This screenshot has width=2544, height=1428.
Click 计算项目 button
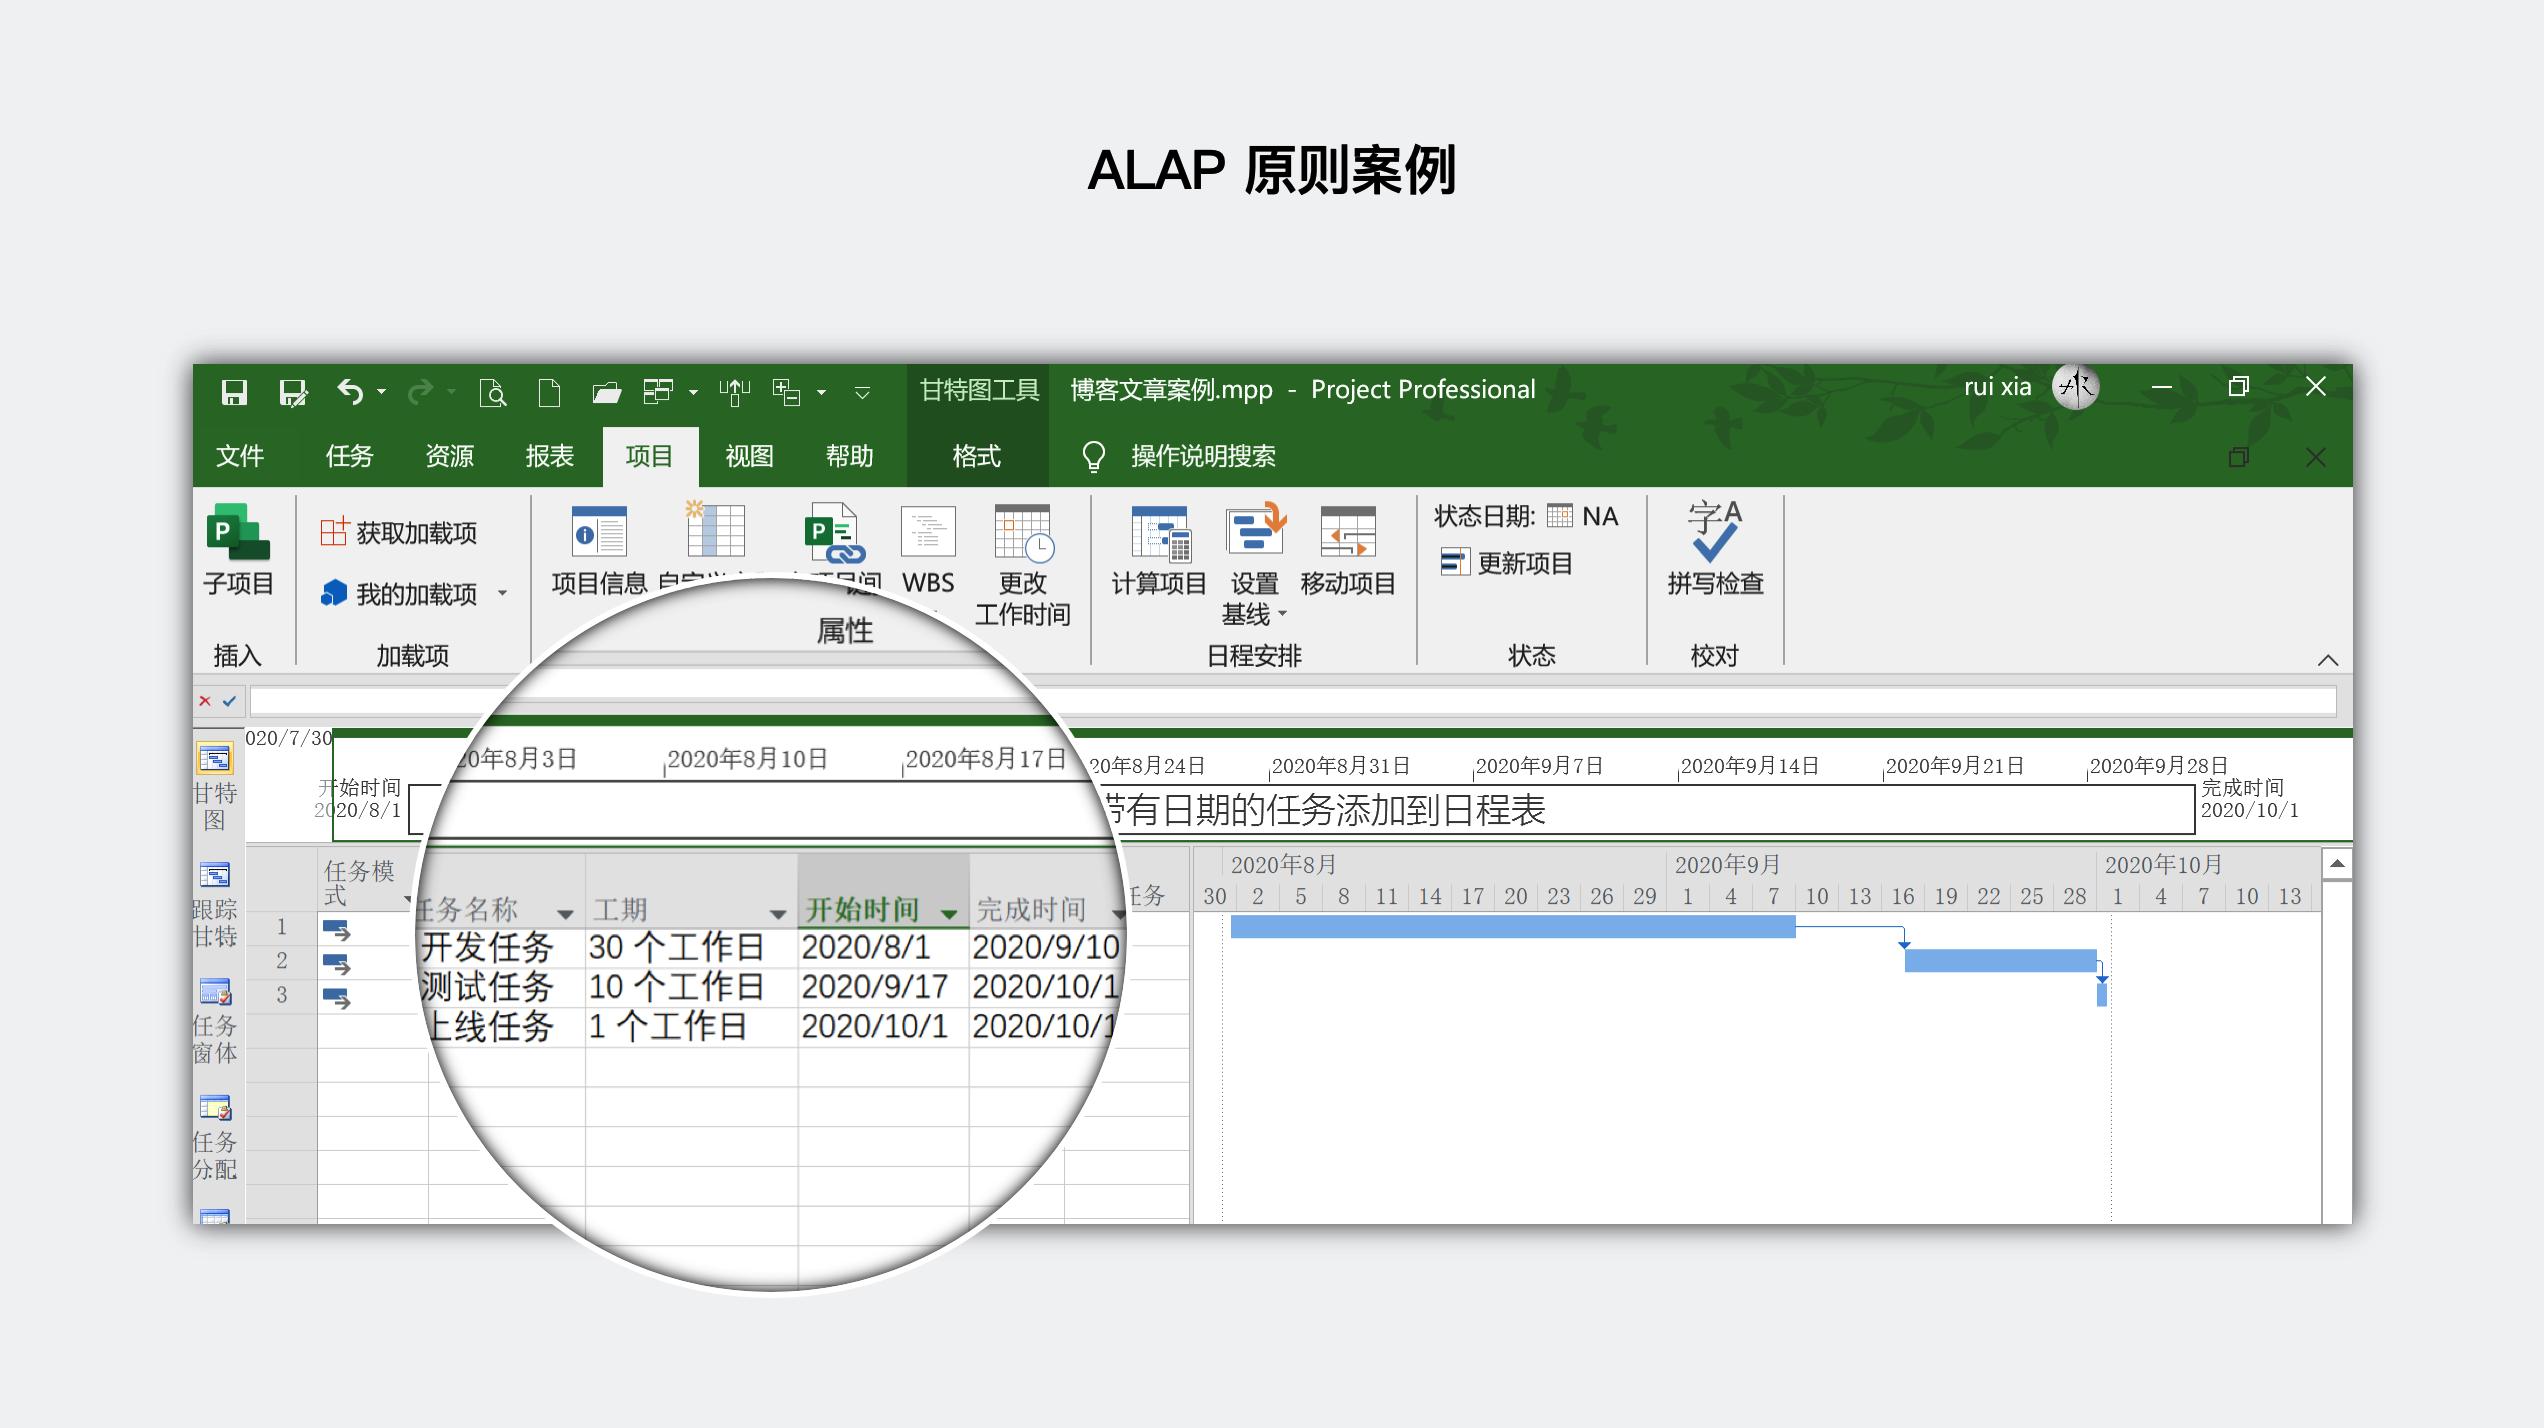[x=1159, y=550]
